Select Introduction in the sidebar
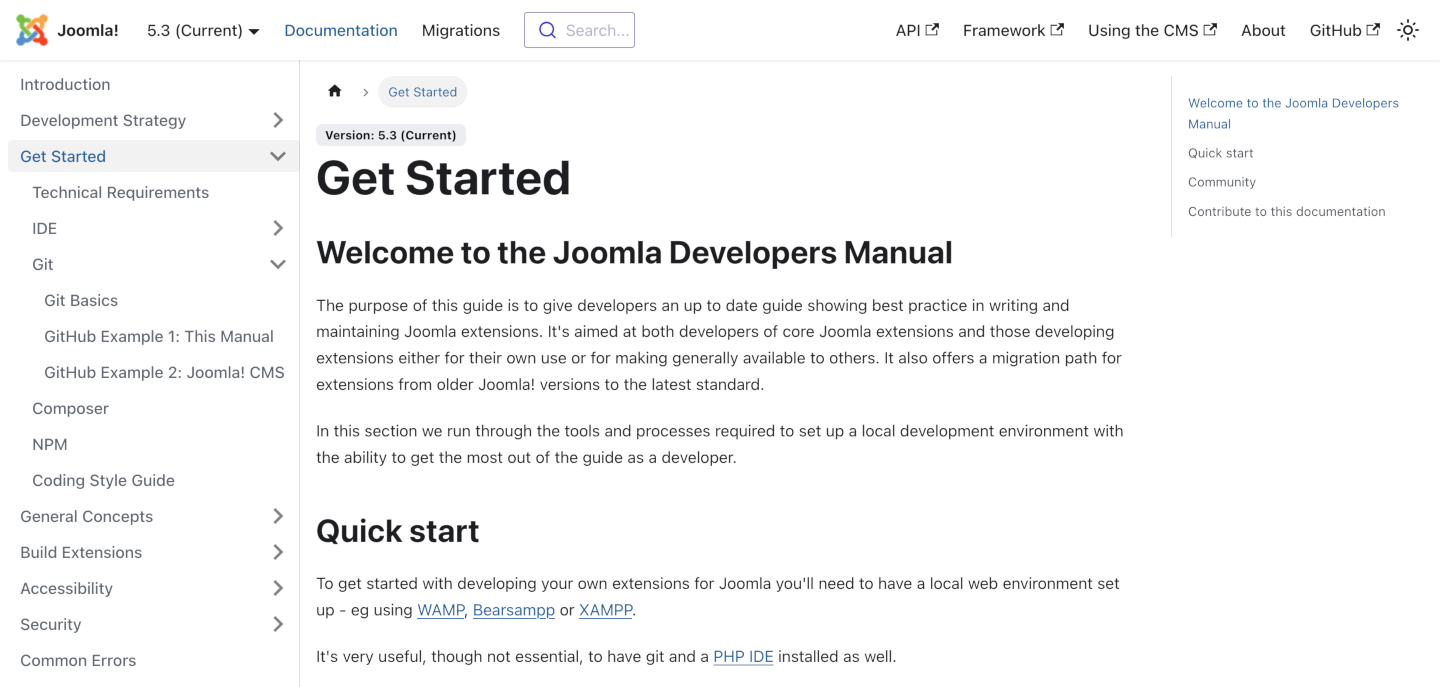This screenshot has height=687, width=1440. coord(65,84)
